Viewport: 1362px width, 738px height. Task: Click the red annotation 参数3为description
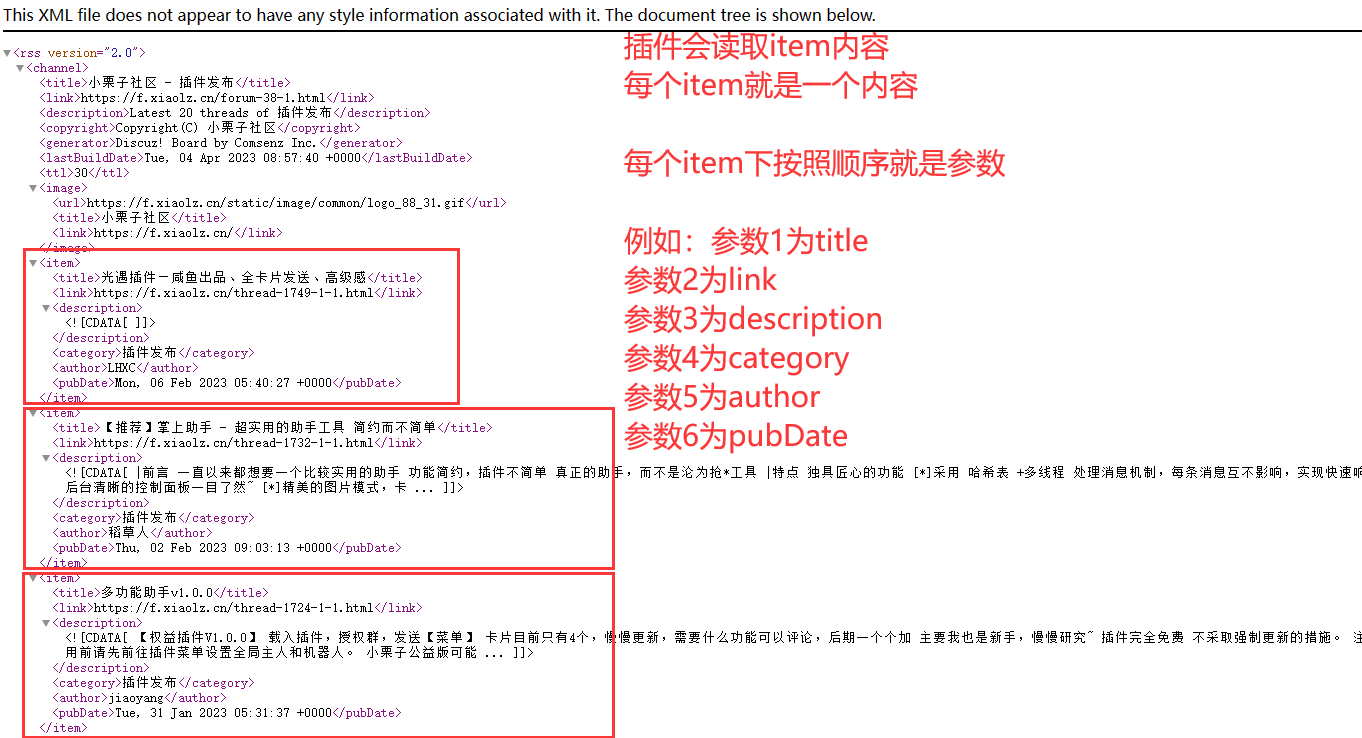pos(753,319)
